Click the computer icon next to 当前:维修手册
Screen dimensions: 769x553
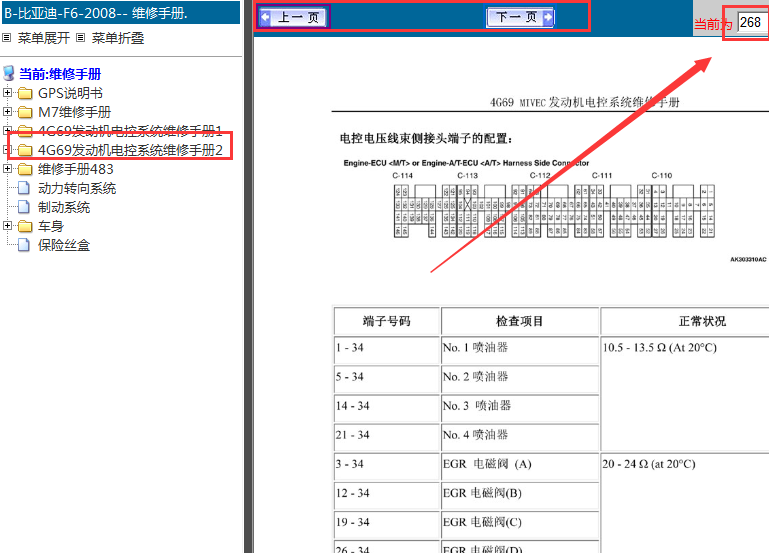tap(8, 74)
